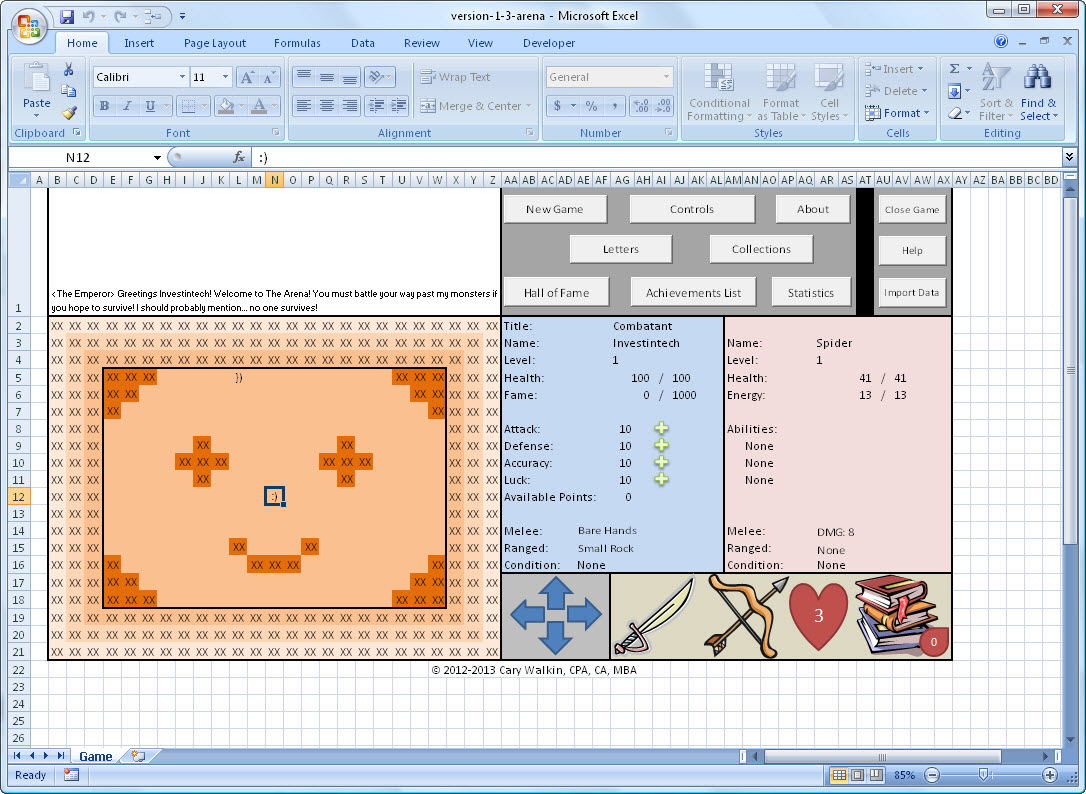Click the Paste clipboard icon
This screenshot has width=1086, height=794.
click(x=37, y=78)
